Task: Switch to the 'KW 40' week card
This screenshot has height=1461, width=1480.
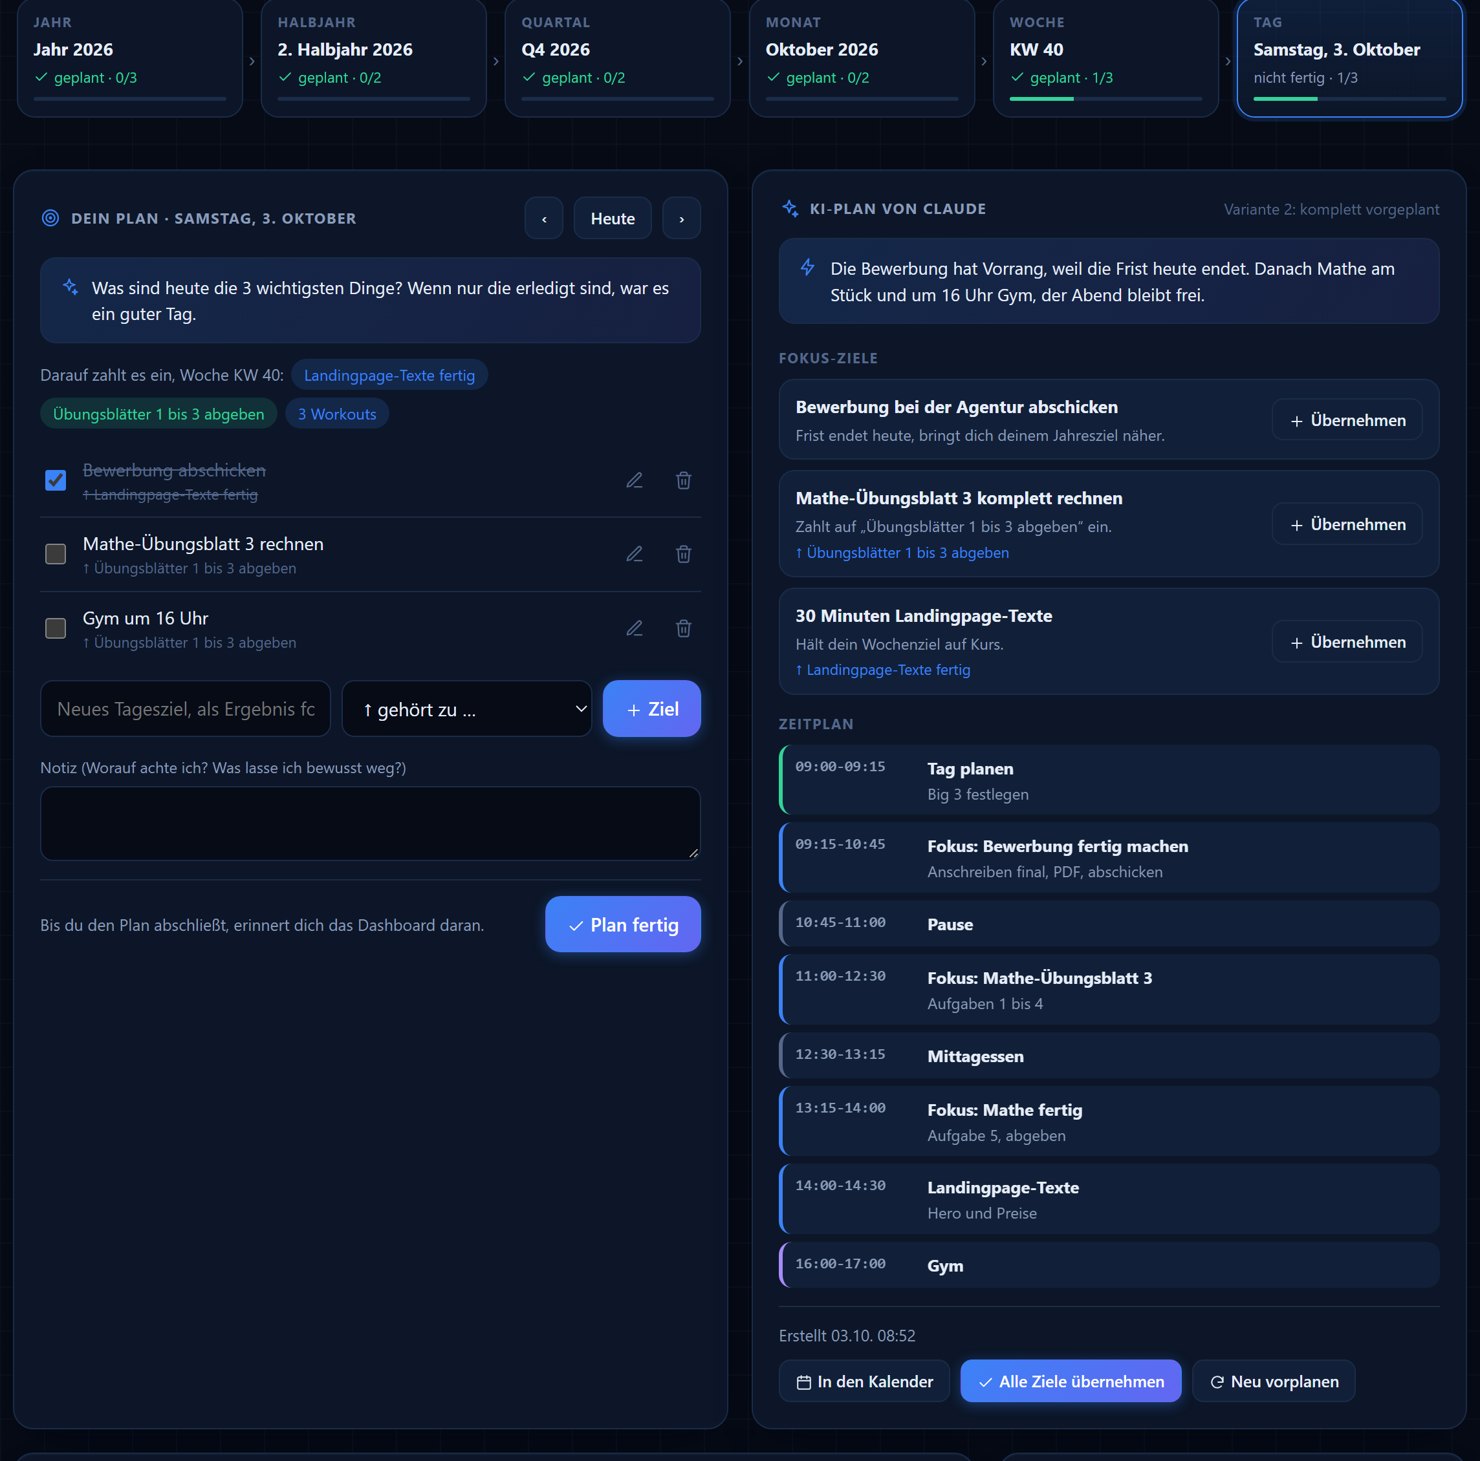Action: click(x=1106, y=58)
